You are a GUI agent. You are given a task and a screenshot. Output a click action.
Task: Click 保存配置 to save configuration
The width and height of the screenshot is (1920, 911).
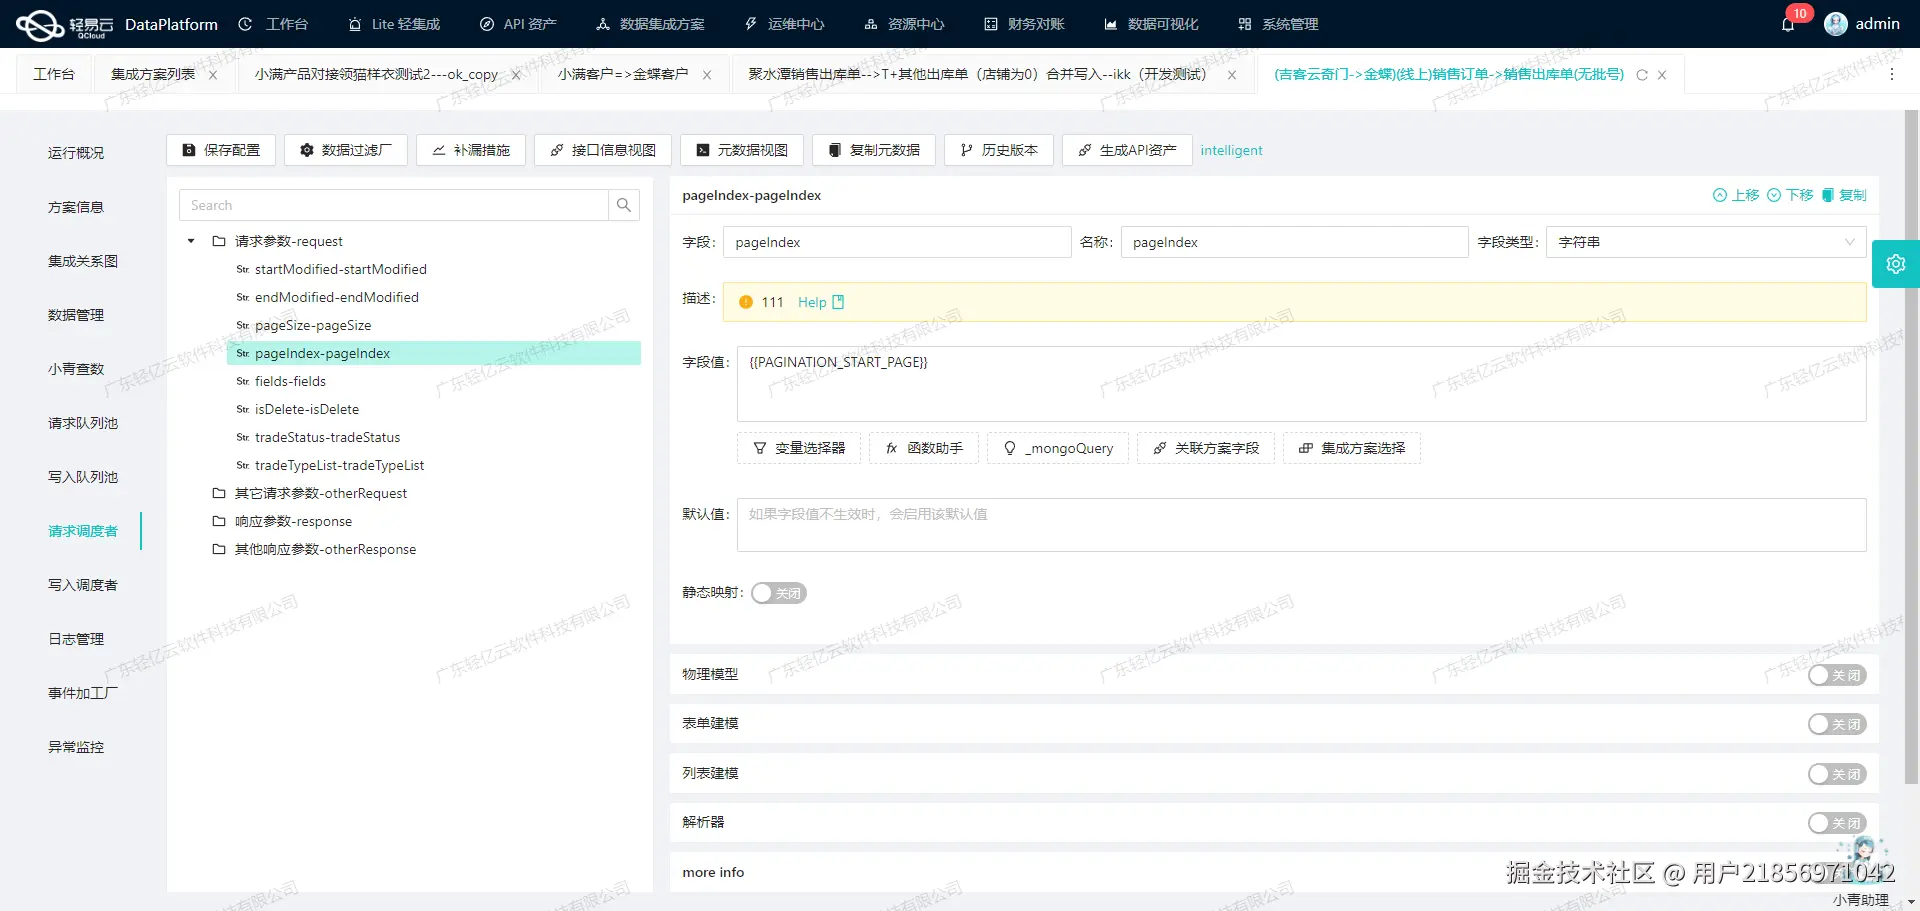pos(220,150)
